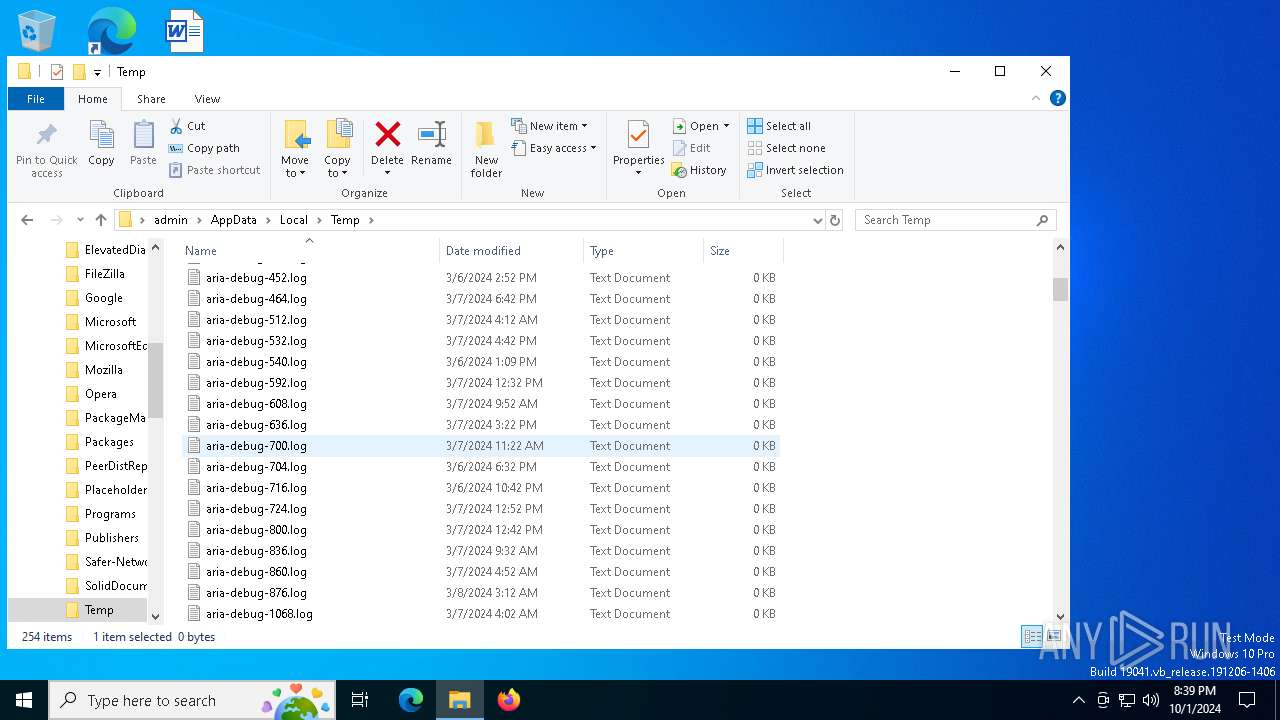This screenshot has width=1280, height=720.
Task: Click Copy path command
Action: click(204, 148)
